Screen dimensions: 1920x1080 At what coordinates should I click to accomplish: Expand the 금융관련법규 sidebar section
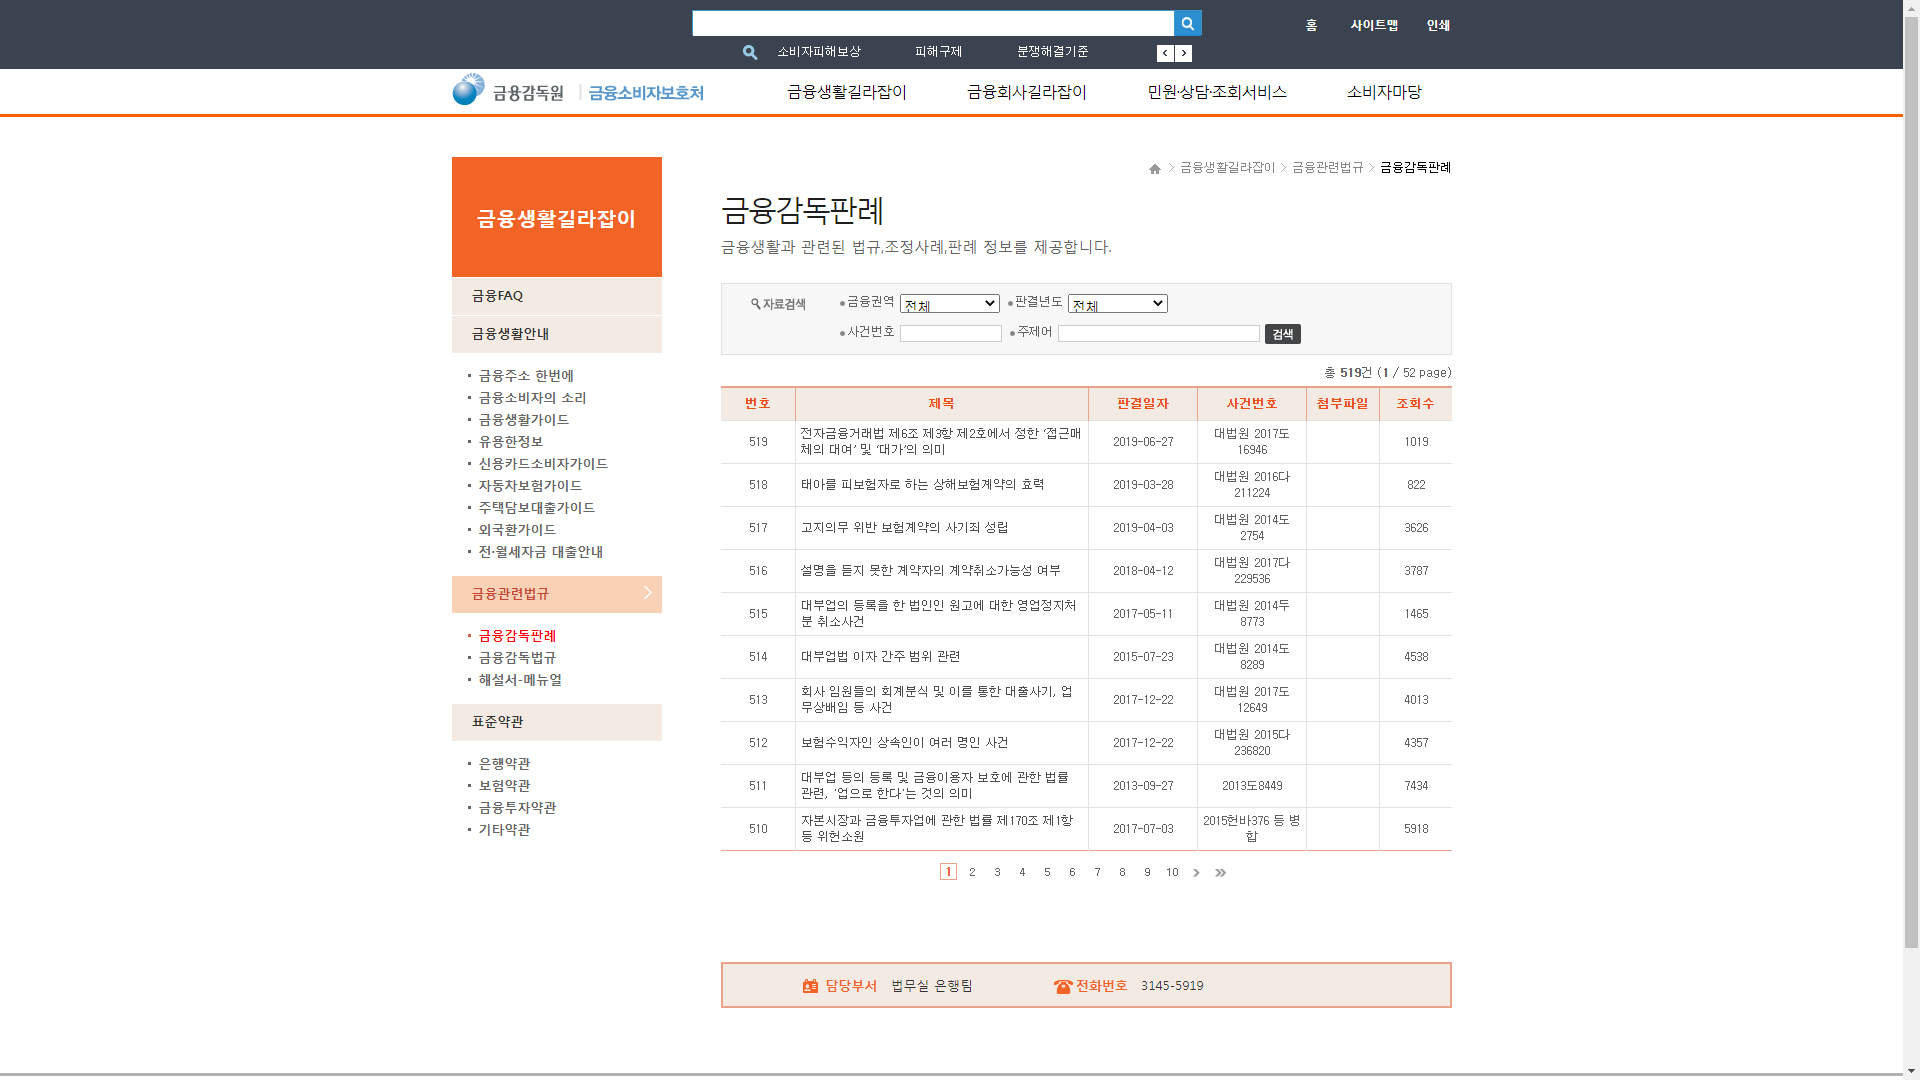pos(556,594)
